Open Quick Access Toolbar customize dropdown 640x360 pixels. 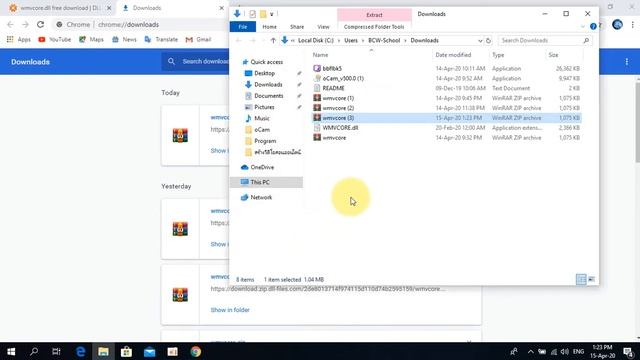tap(272, 14)
